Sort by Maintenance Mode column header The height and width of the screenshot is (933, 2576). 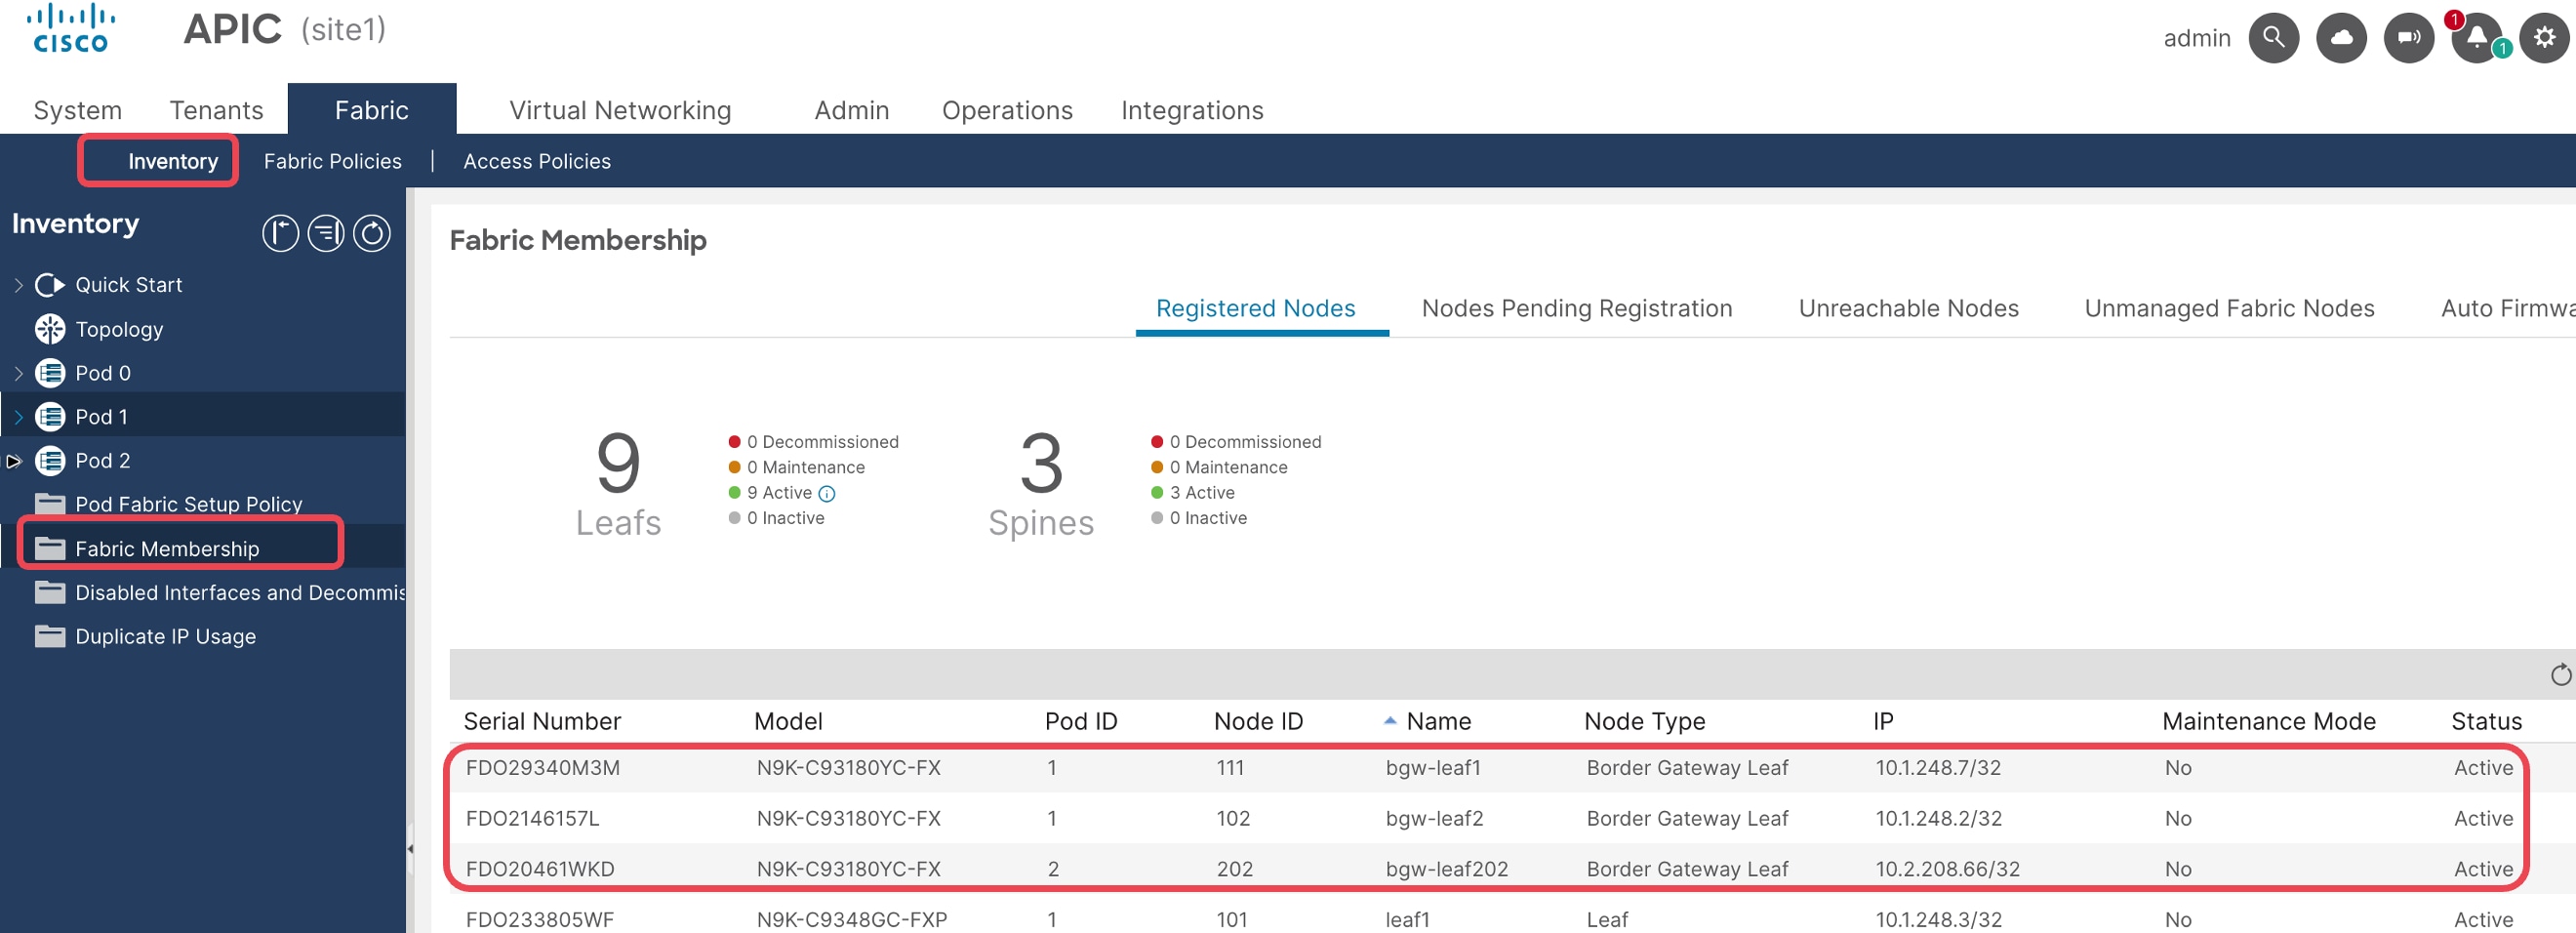2268,721
